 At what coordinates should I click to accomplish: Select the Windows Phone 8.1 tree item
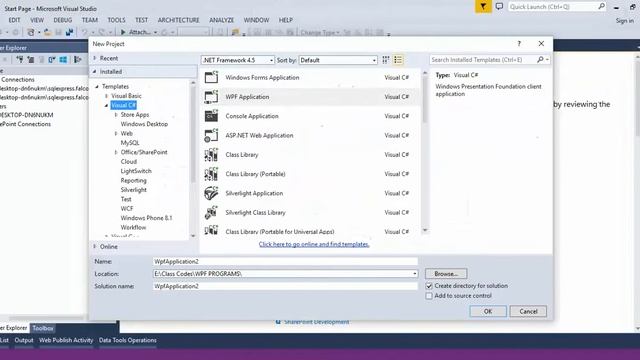pyautogui.click(x=146, y=218)
